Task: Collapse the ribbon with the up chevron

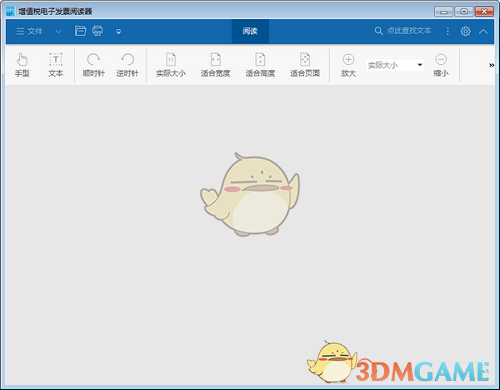Action: 483,32
